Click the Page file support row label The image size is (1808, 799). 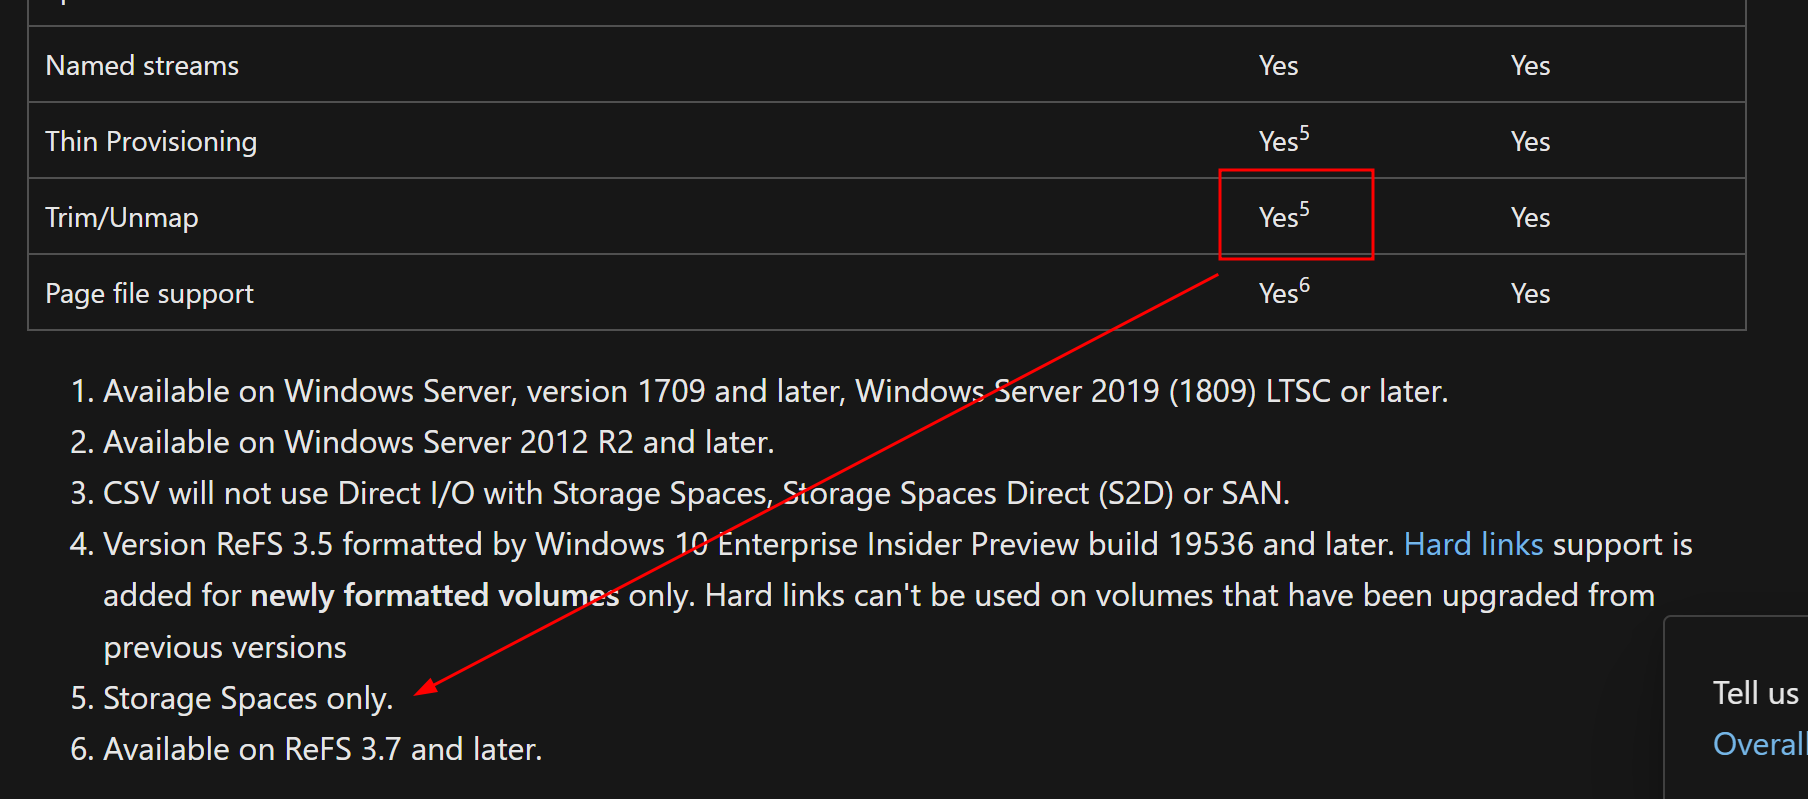pyautogui.click(x=150, y=294)
